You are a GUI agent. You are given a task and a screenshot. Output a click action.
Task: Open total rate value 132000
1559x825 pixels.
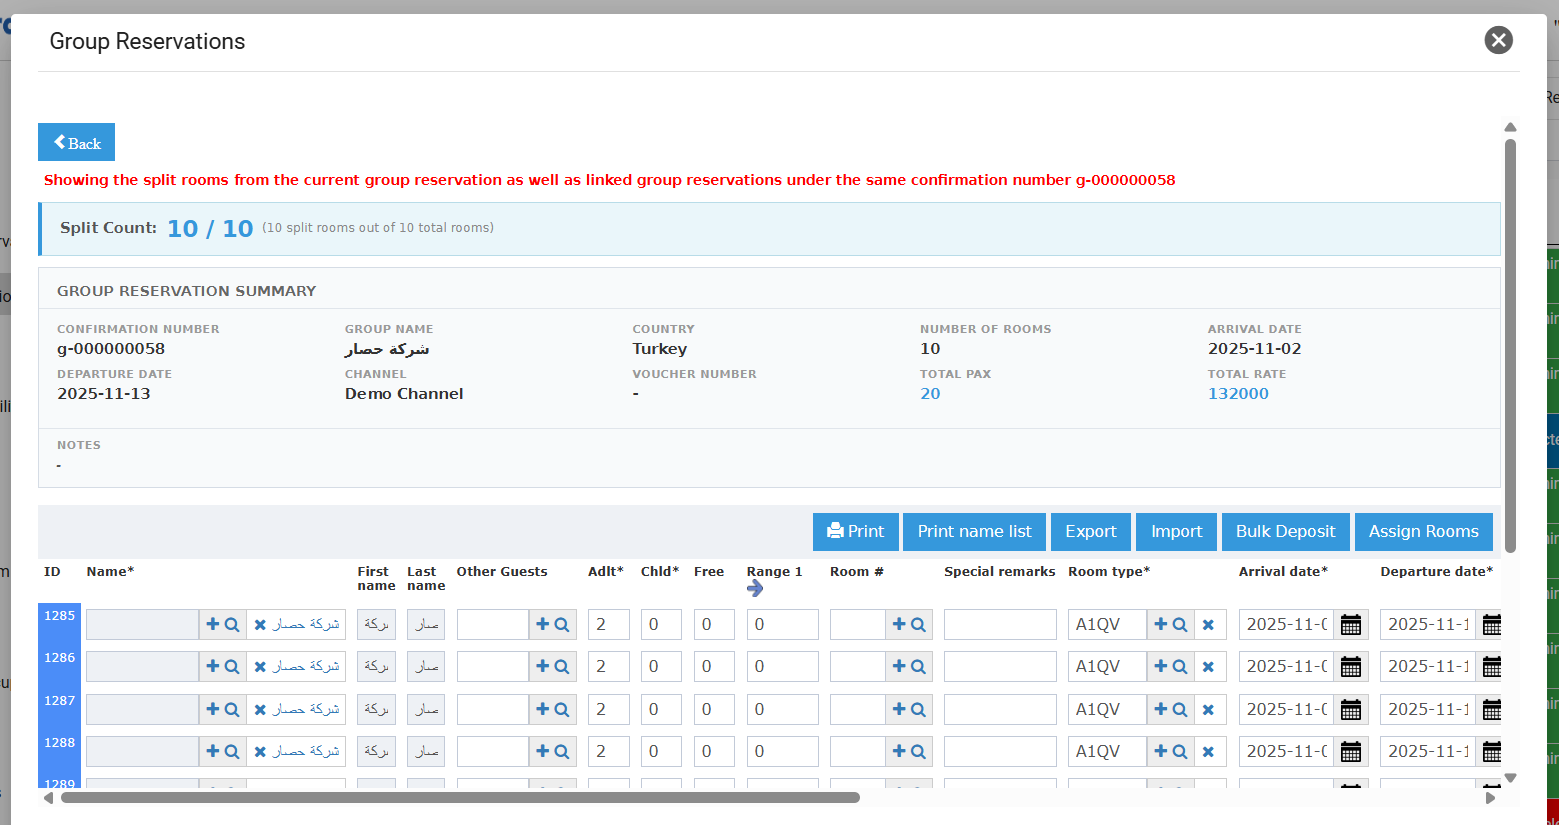click(1238, 394)
